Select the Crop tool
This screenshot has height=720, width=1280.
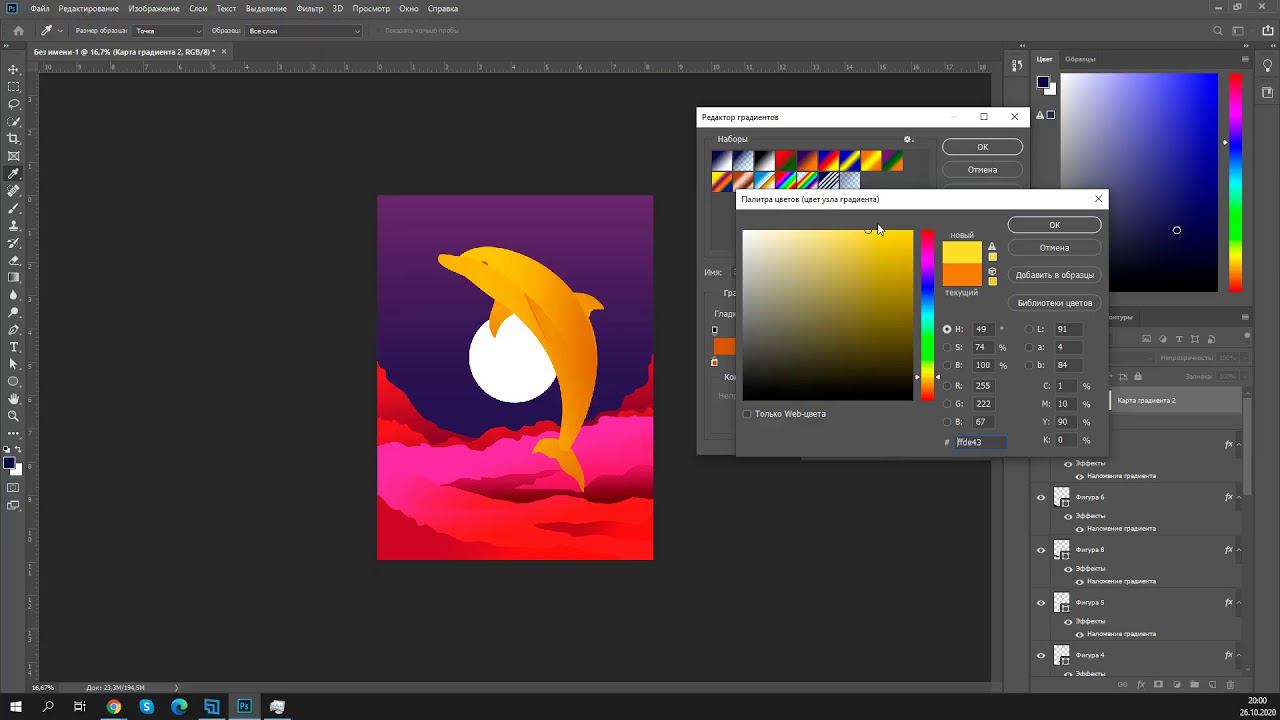(x=14, y=139)
